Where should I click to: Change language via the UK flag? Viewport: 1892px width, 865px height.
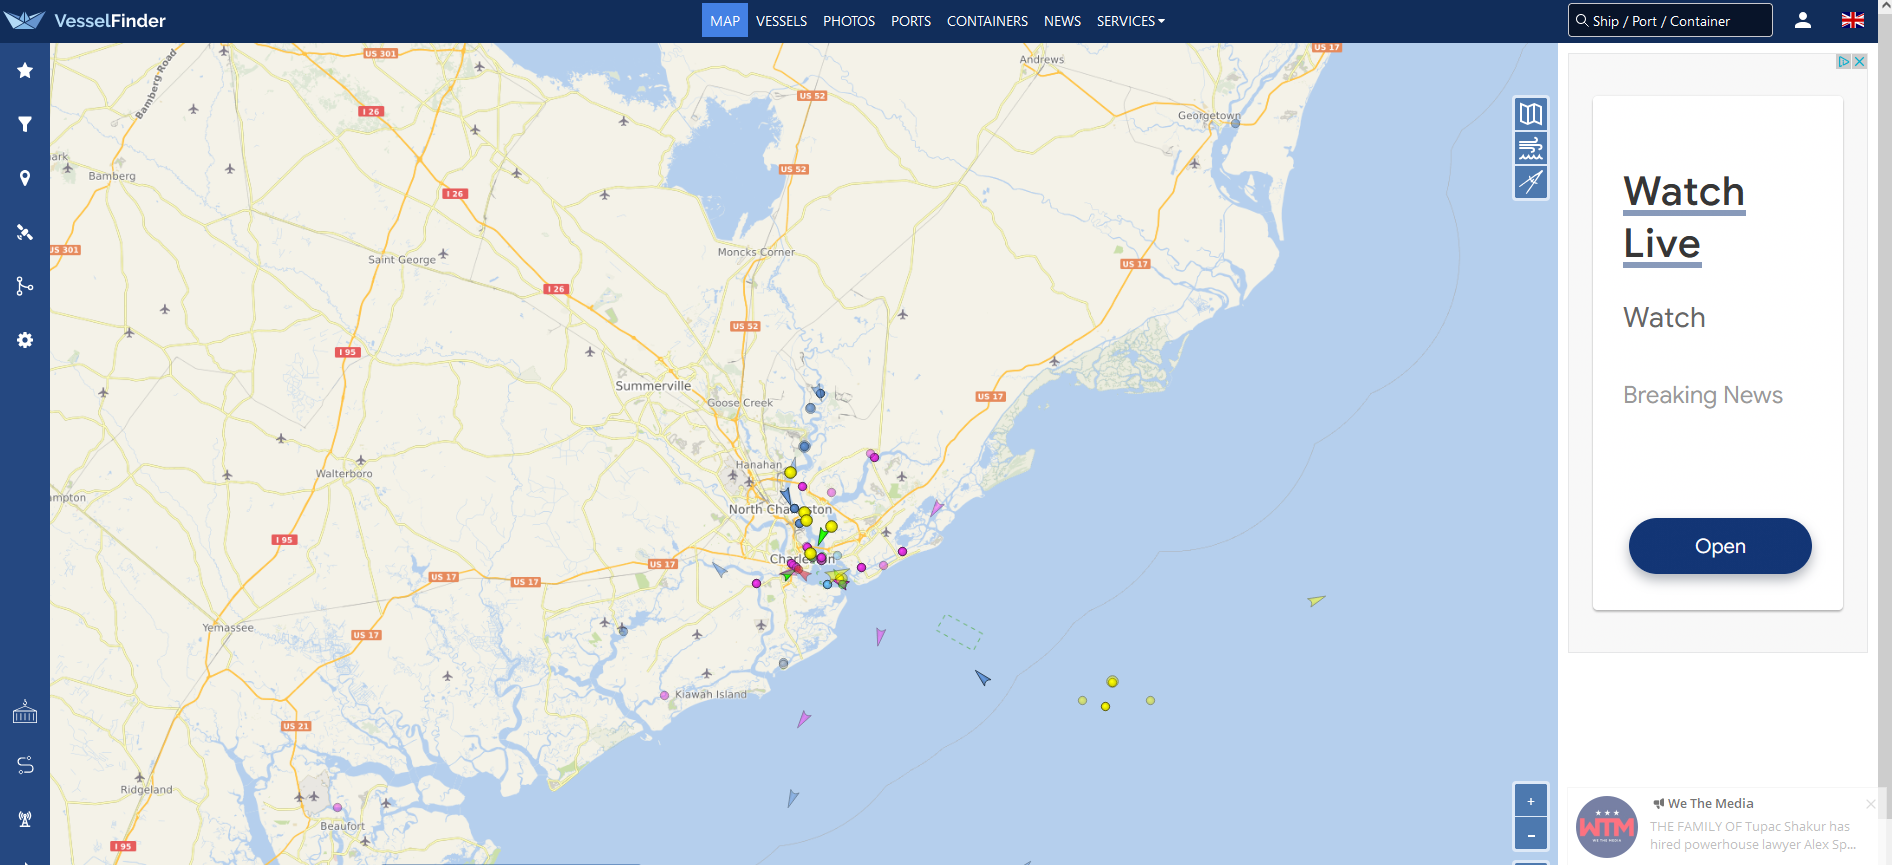pyautogui.click(x=1853, y=20)
